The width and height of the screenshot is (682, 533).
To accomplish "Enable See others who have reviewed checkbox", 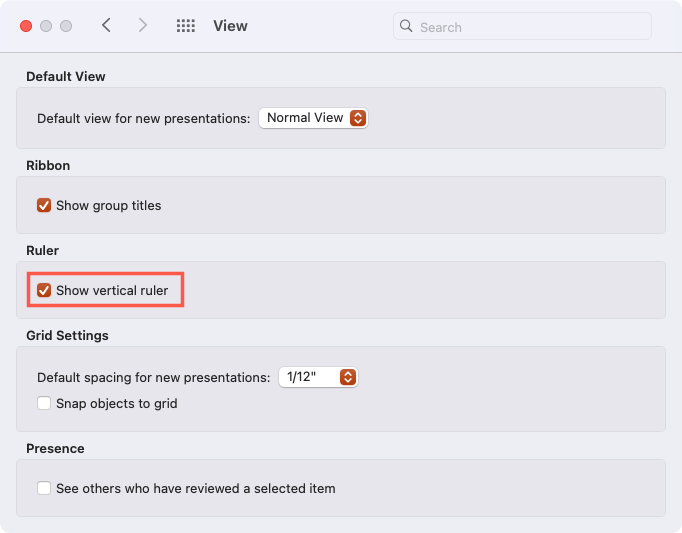I will pos(44,488).
